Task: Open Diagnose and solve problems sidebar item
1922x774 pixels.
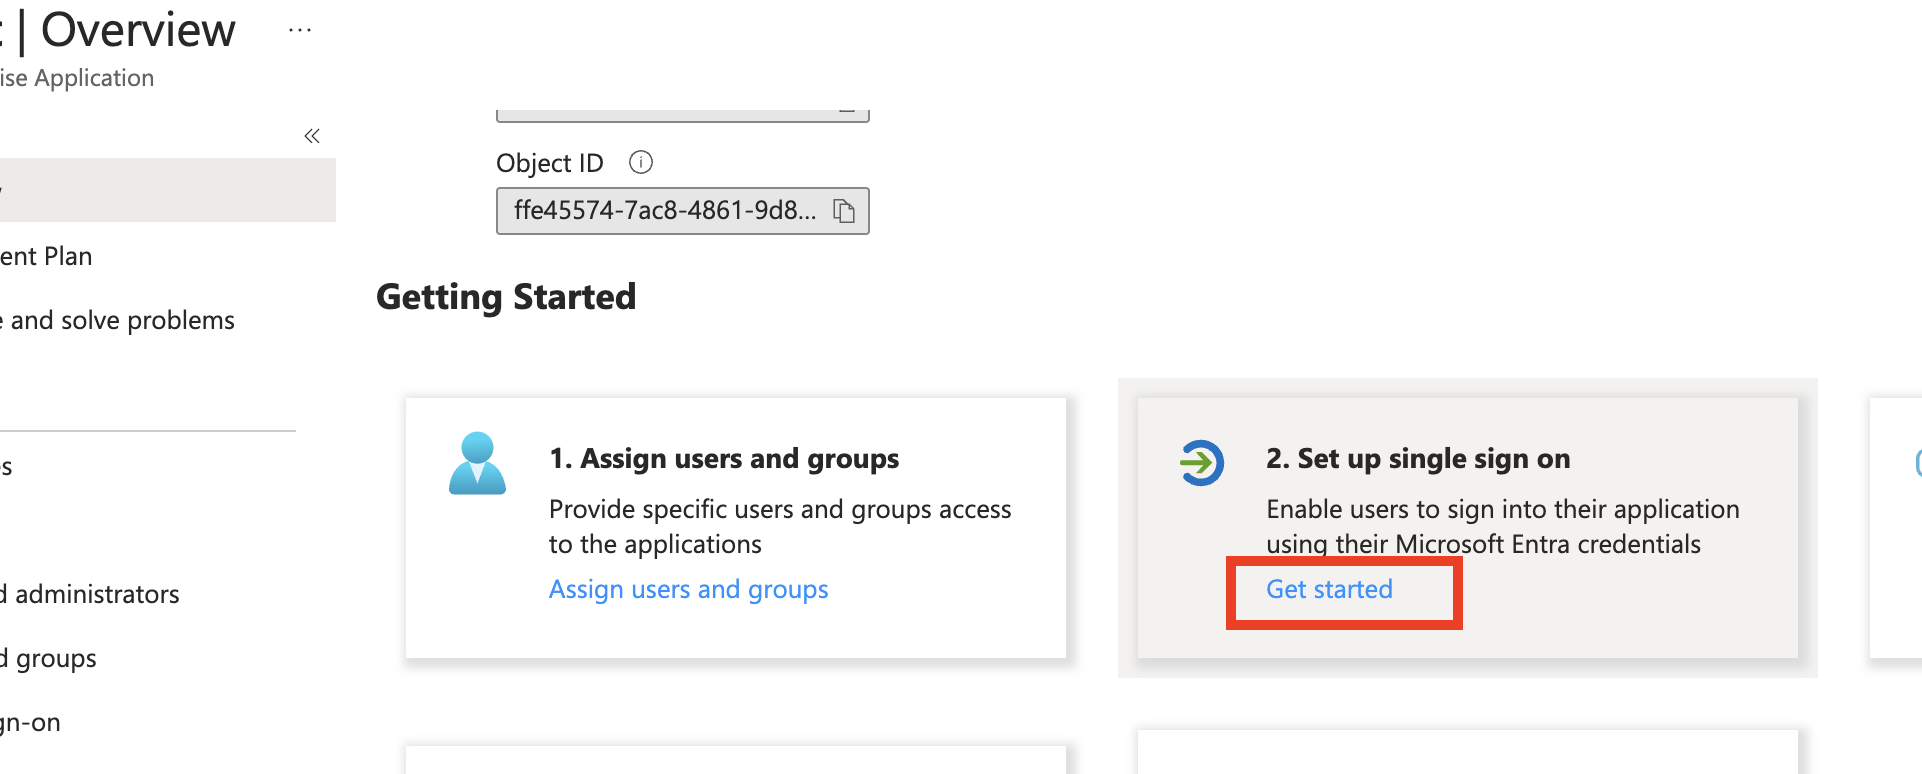Action: (x=118, y=320)
